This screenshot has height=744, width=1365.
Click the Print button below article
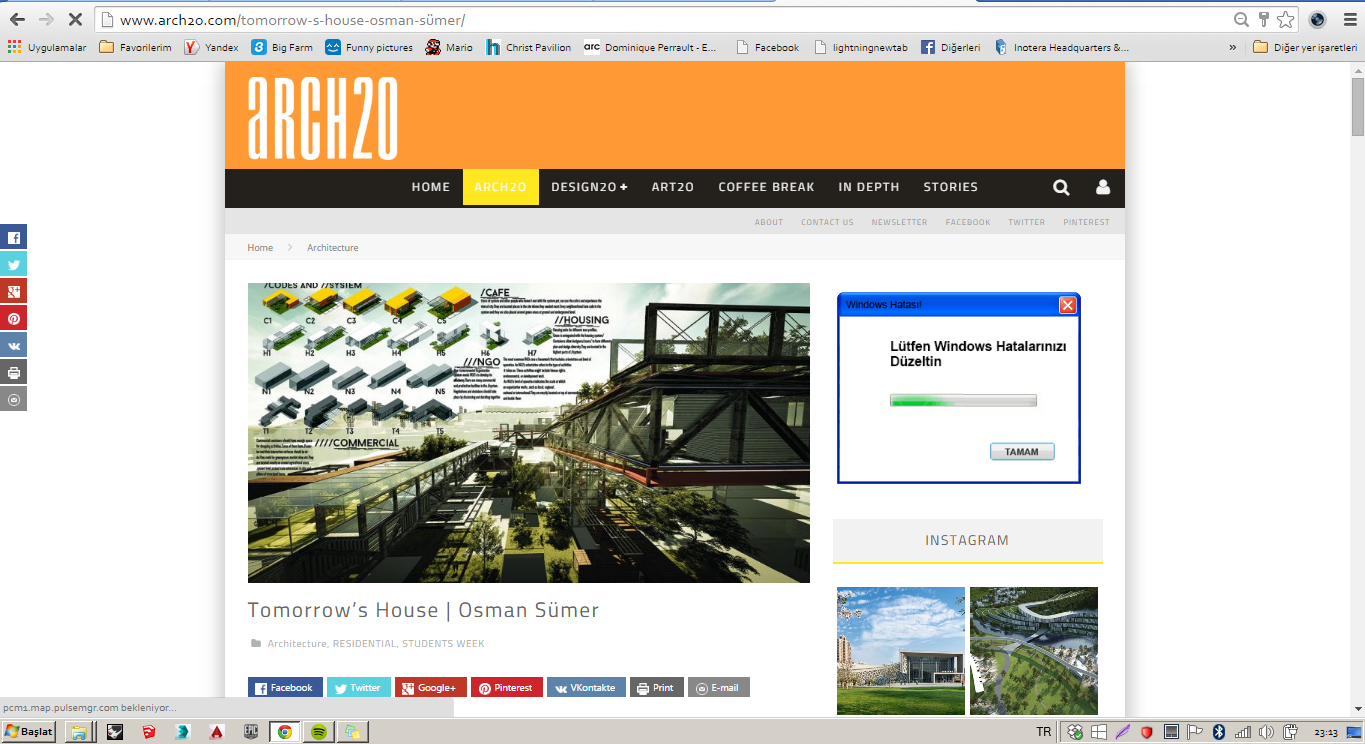[x=657, y=688]
